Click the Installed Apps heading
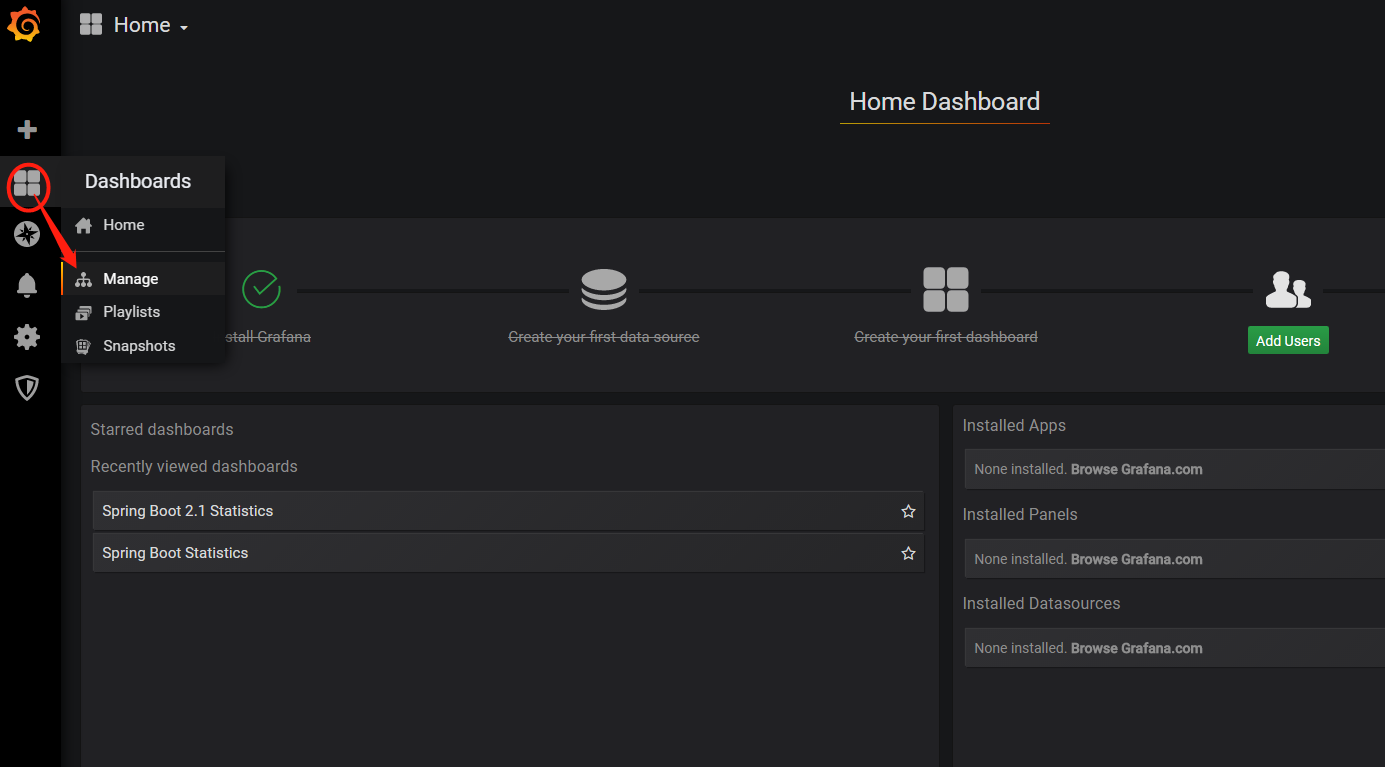Screen dimensions: 1385x767 pyautogui.click(x=1014, y=425)
